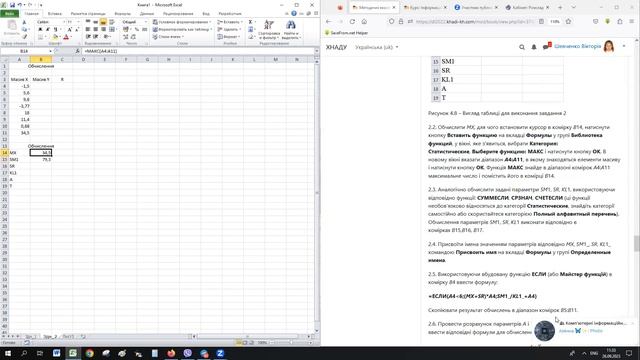
Task: Align cell text to the left
Action: click(x=88, y=29)
